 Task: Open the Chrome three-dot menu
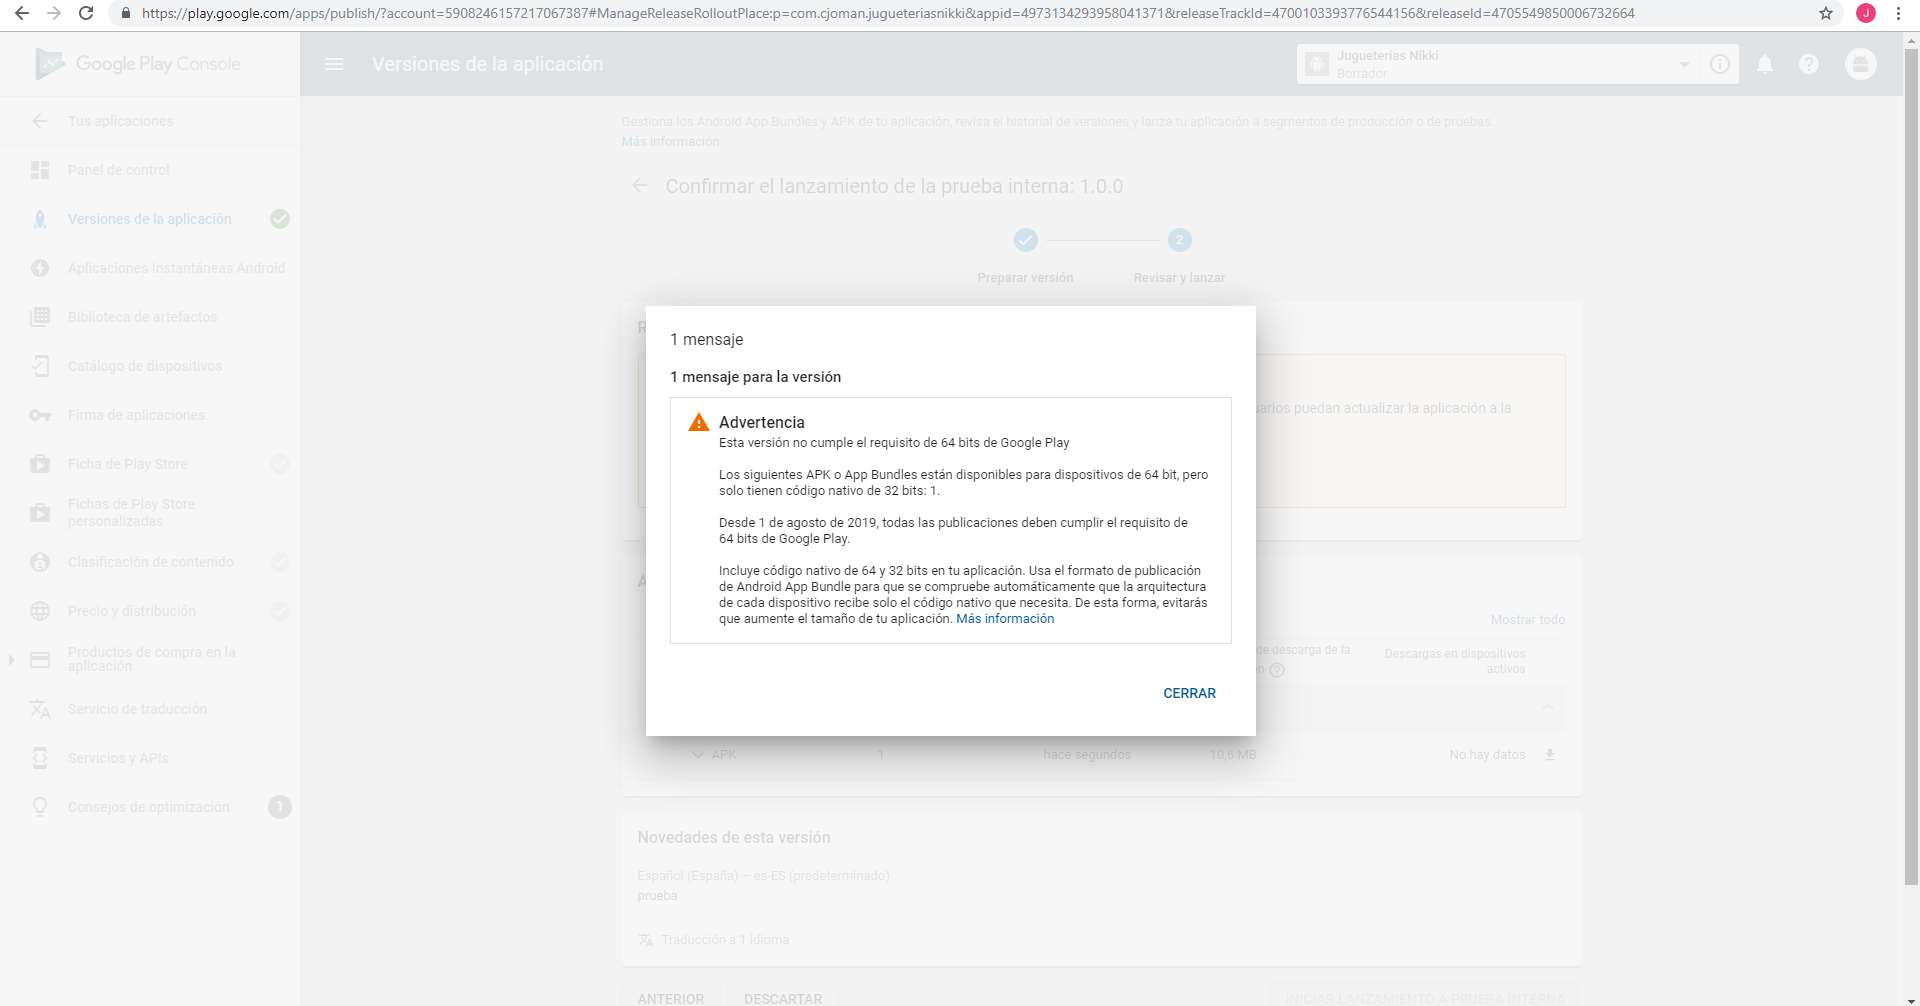(1898, 13)
